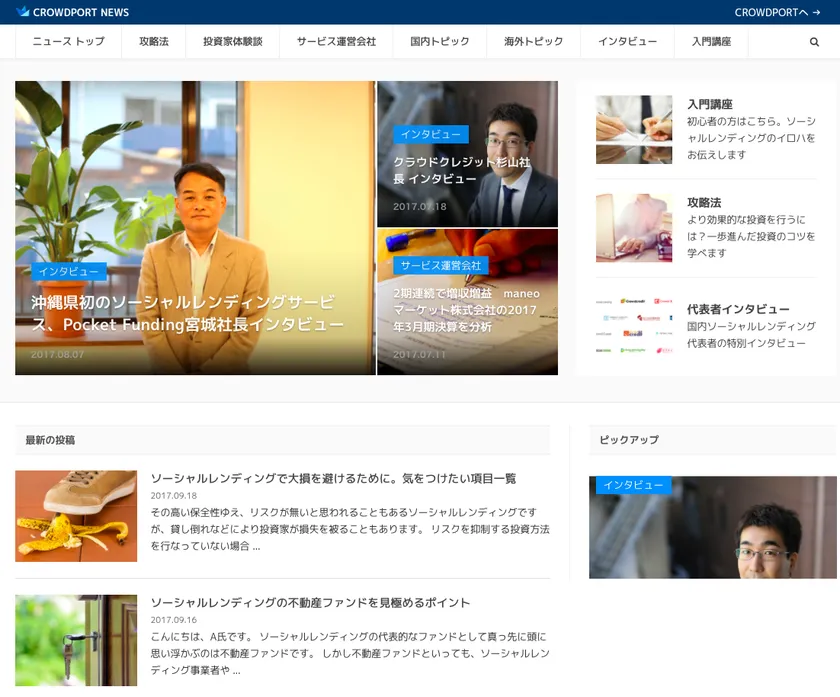Click the 2017.09.16 post date
Image resolution: width=840 pixels, height=697 pixels.
[x=174, y=620]
